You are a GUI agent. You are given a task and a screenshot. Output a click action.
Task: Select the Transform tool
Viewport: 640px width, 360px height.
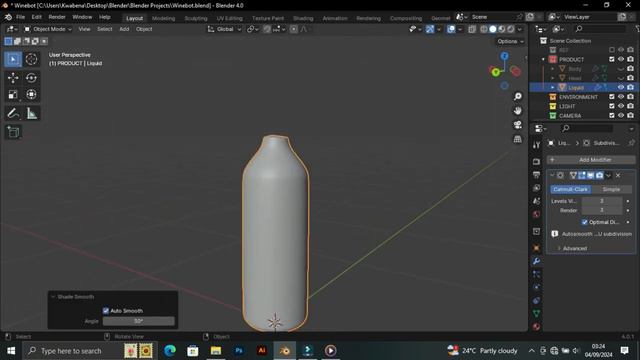pos(31,94)
